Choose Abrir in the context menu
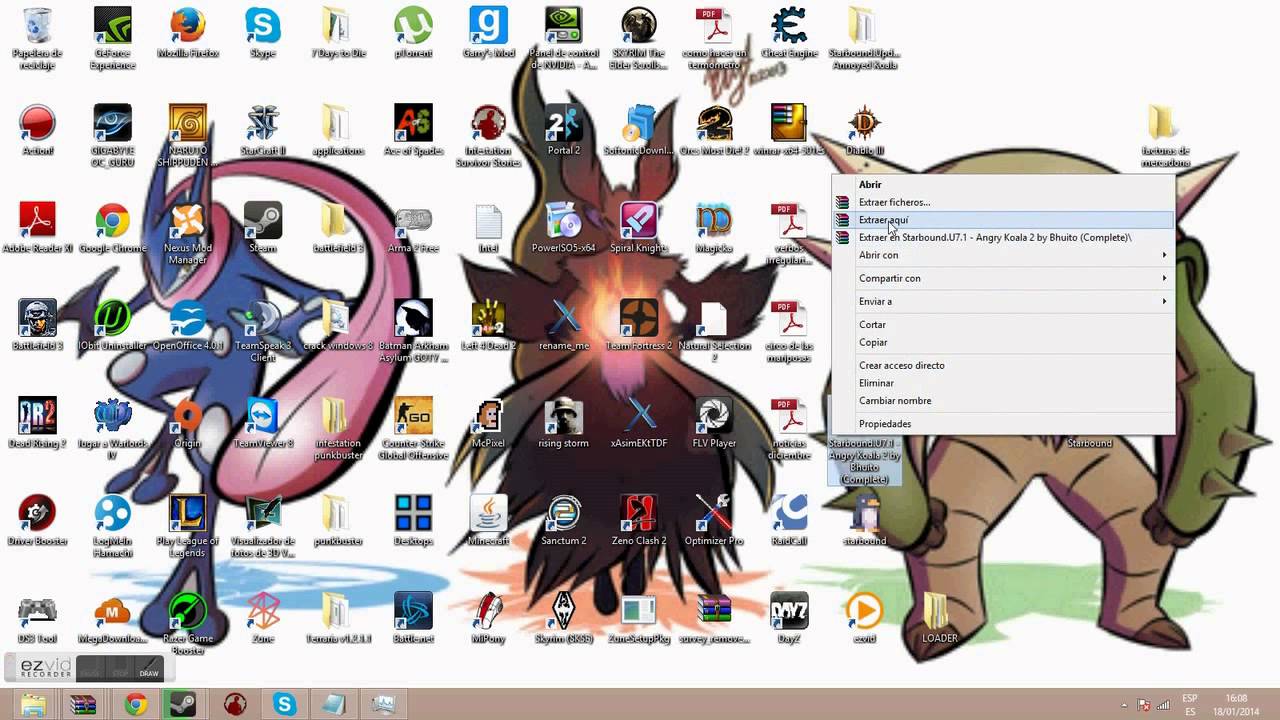1280x720 pixels. (x=1003, y=184)
